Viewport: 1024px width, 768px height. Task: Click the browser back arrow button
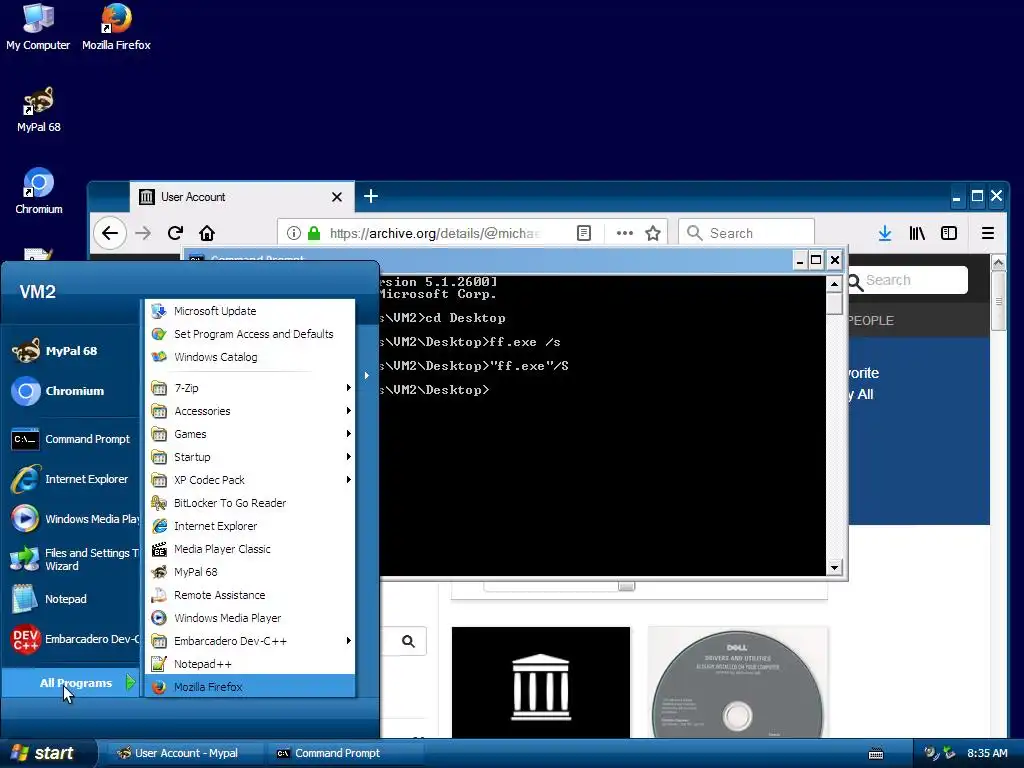tap(110, 233)
